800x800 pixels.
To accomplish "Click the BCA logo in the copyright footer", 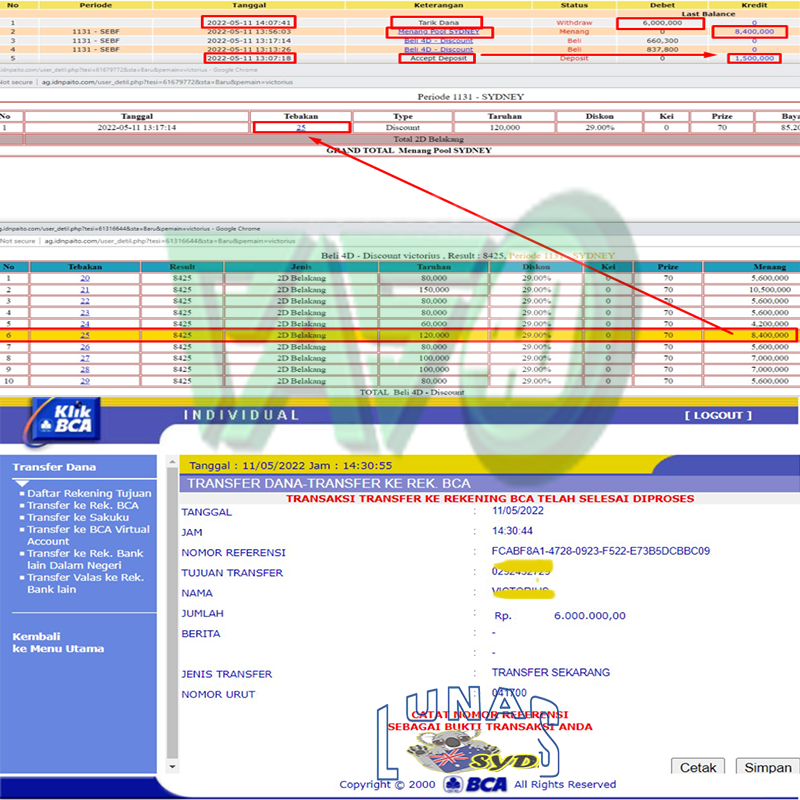I will click(476, 784).
